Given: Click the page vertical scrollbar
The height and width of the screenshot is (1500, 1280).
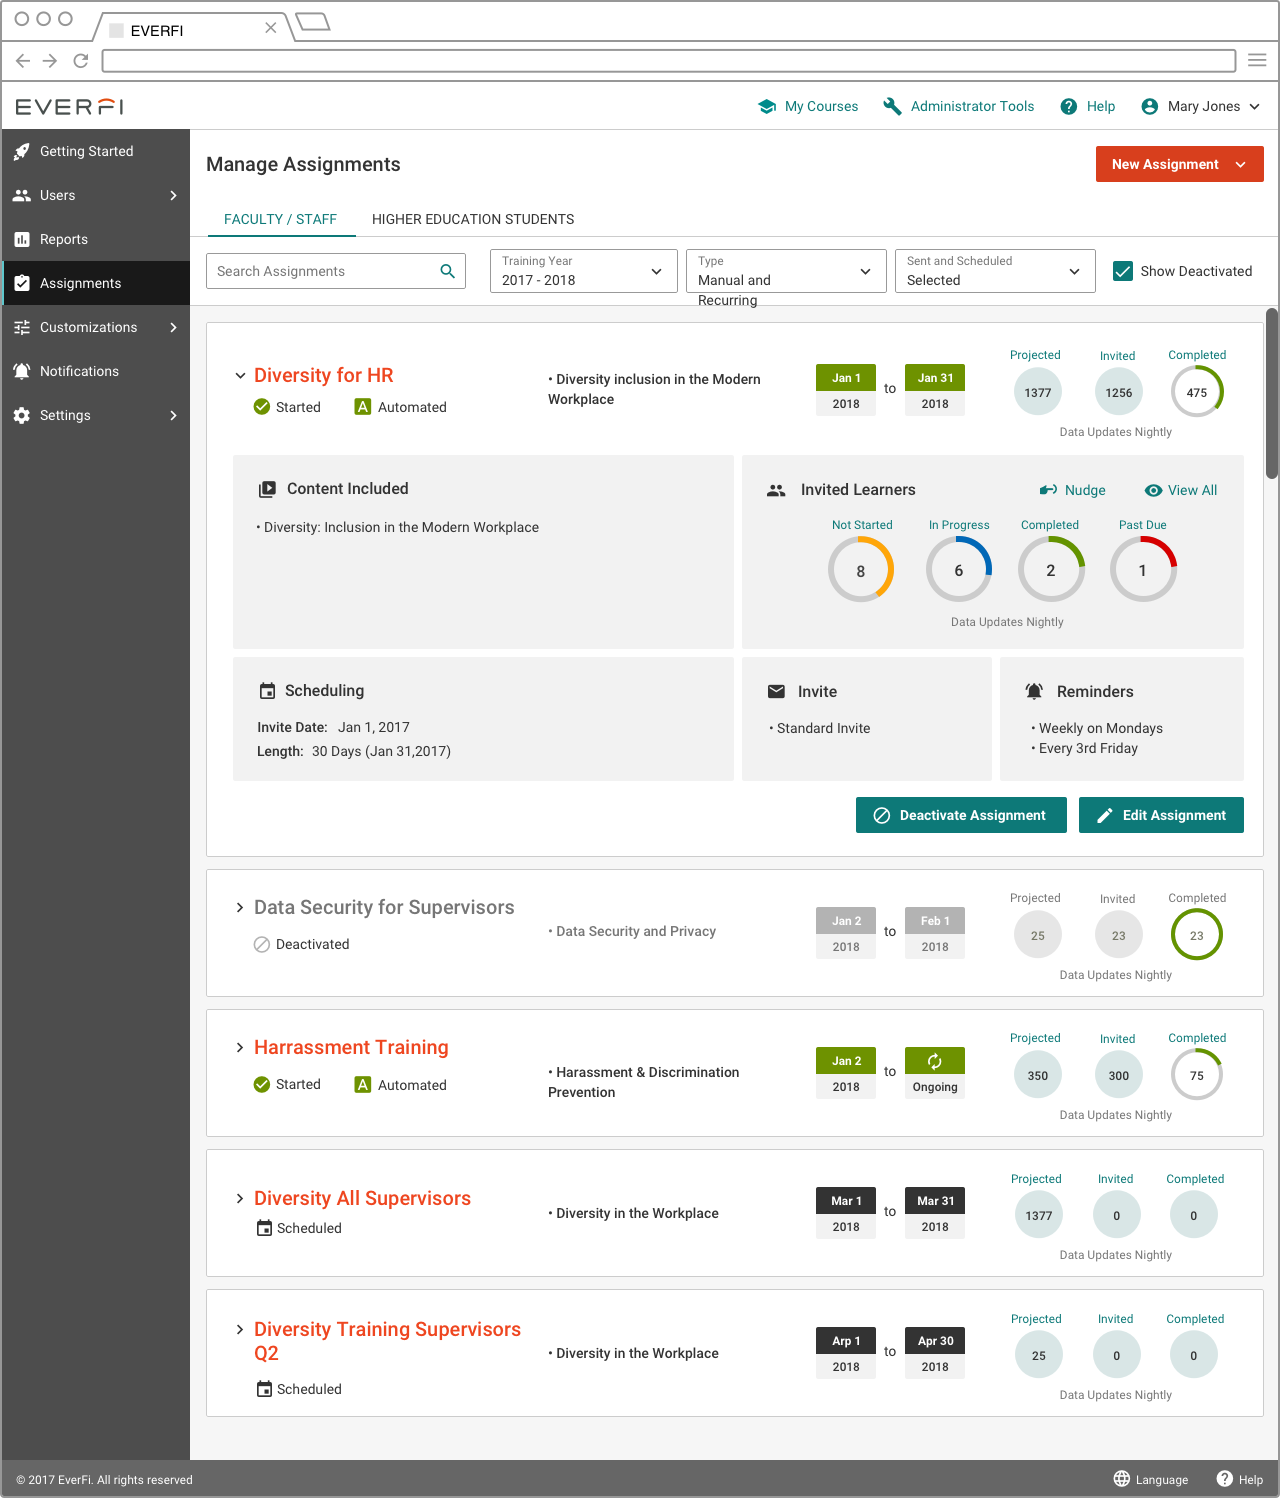Looking at the screenshot, I should point(1272,393).
